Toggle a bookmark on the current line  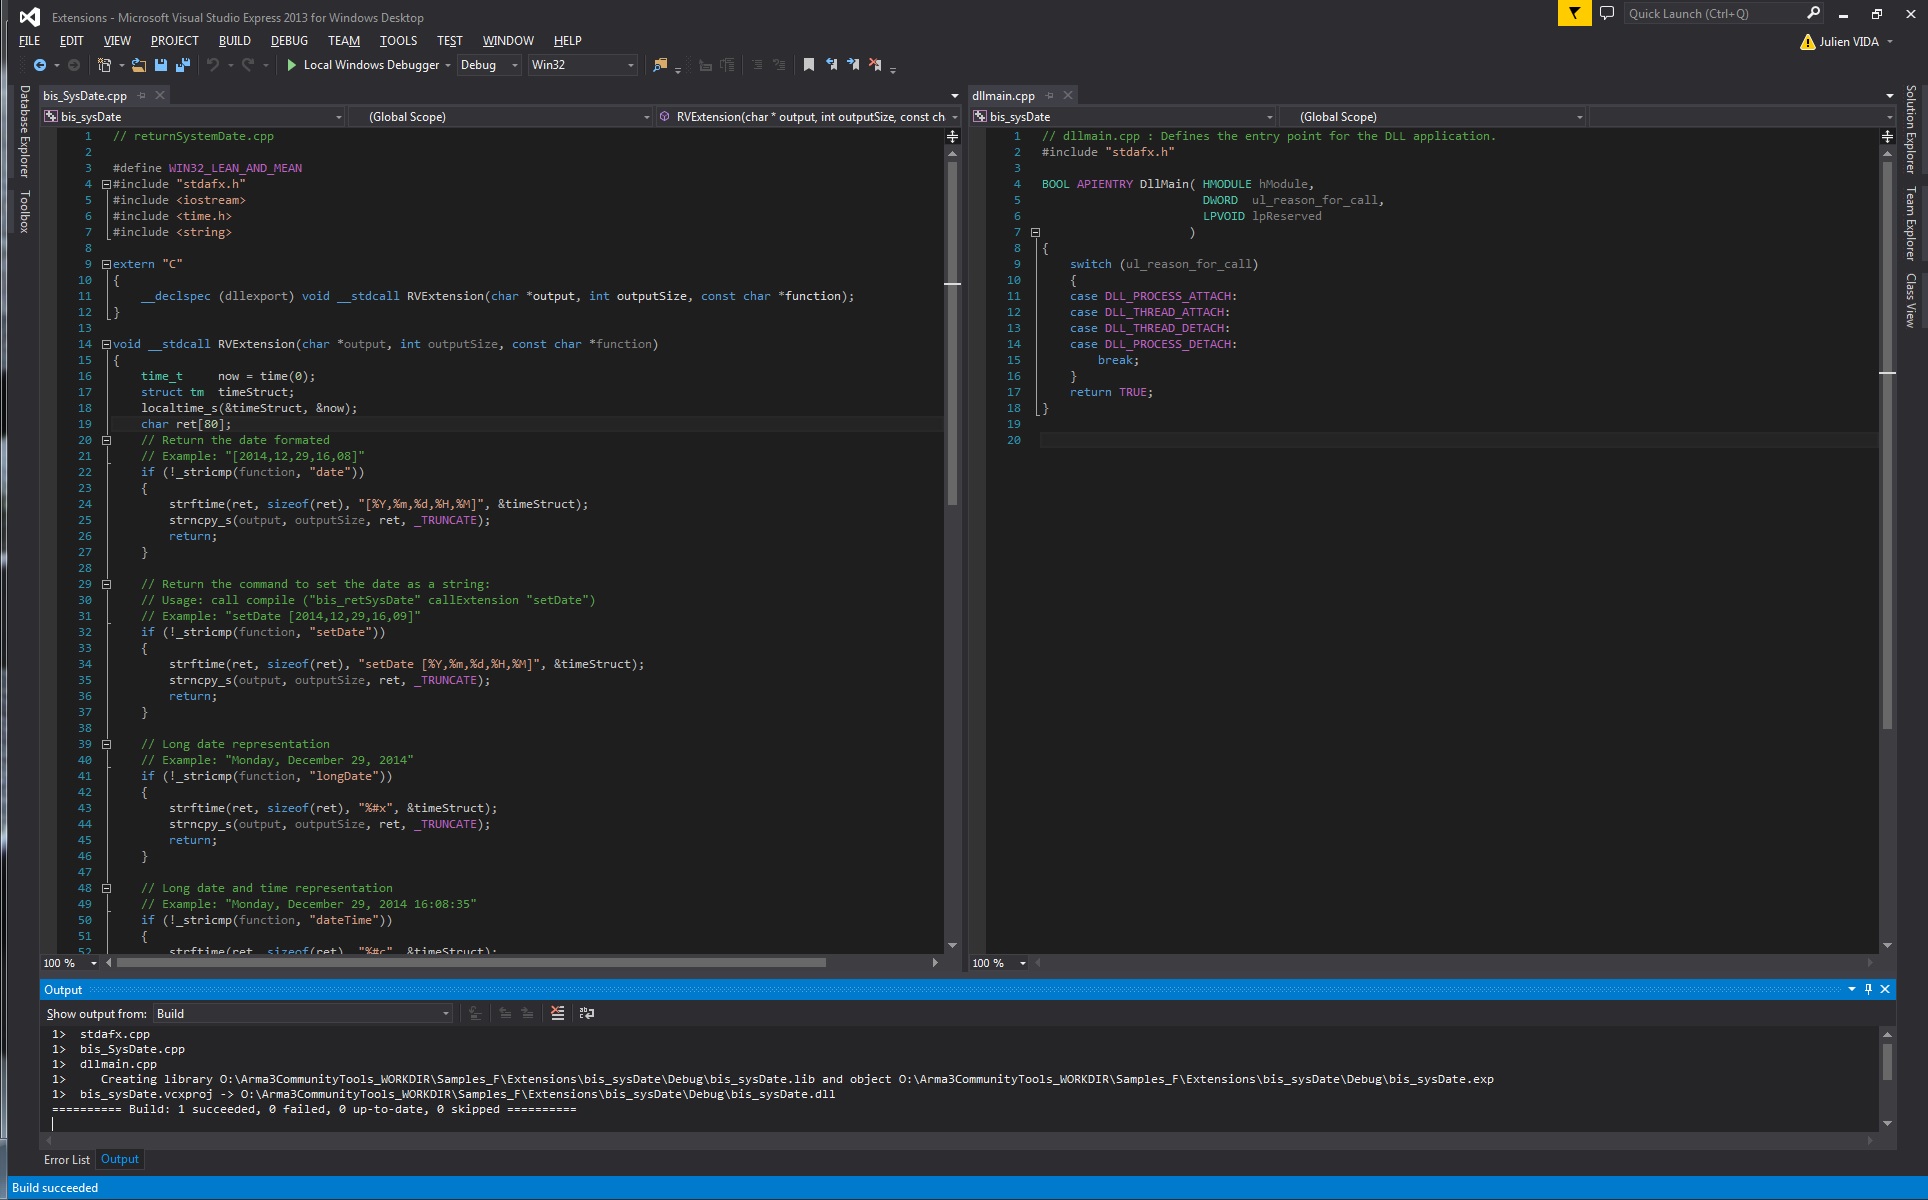click(808, 64)
